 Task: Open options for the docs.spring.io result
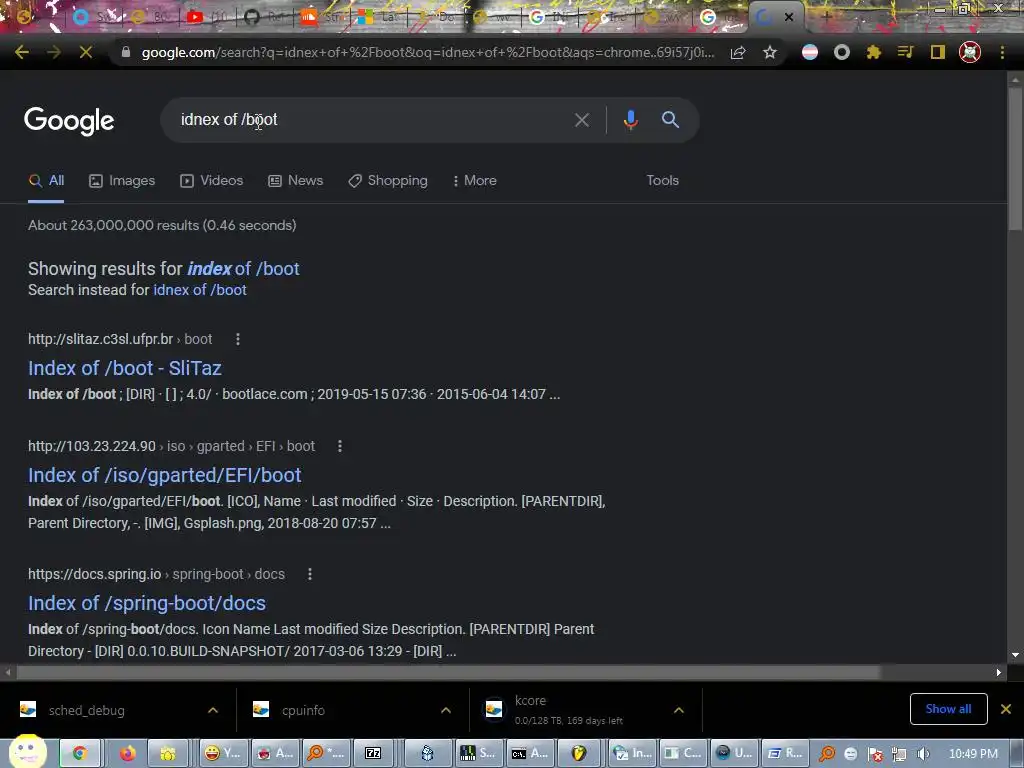pyautogui.click(x=310, y=574)
